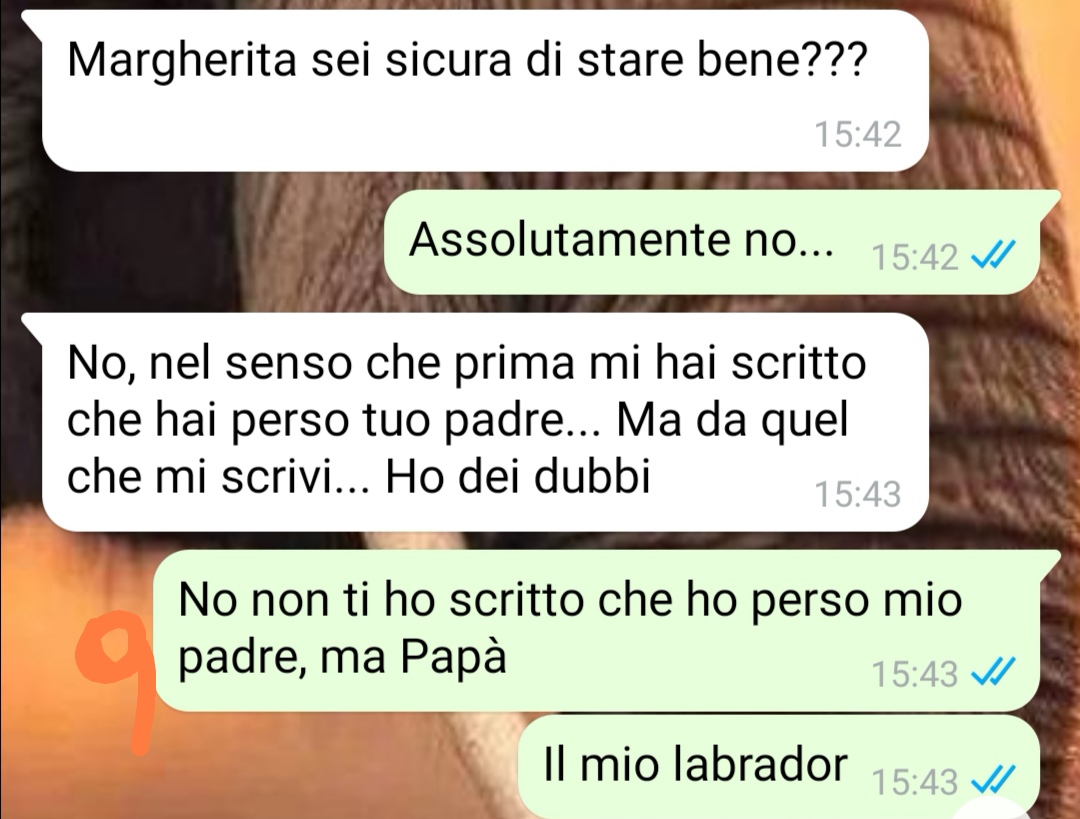
Task: Click the double-check icon on the "Papà" message
Action: 992,672
